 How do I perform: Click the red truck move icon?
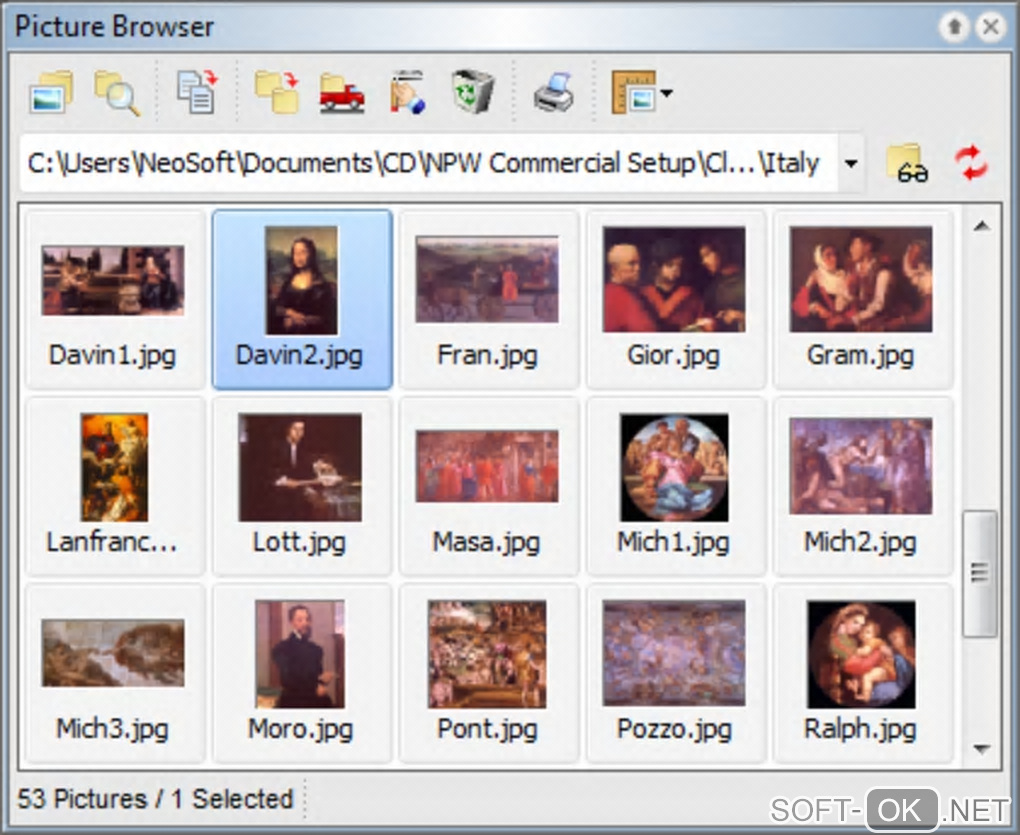(x=342, y=93)
